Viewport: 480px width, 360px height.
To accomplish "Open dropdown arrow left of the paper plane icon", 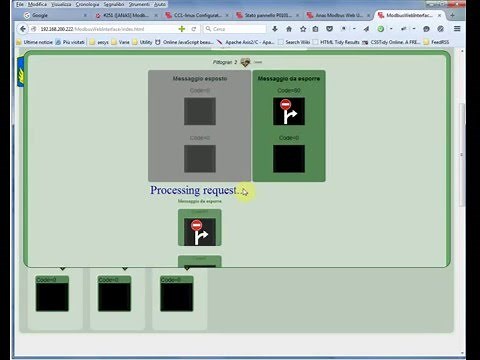I will pyautogui.click(x=354, y=29).
